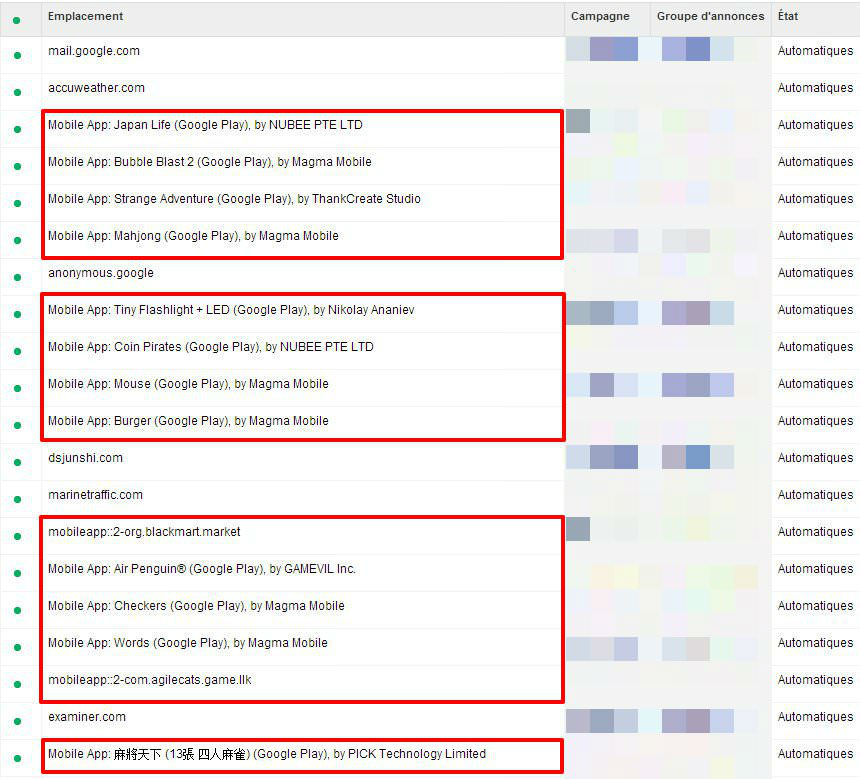Click Automatiques in the dsjunshi.com row
The height and width of the screenshot is (779, 860).
[816, 458]
